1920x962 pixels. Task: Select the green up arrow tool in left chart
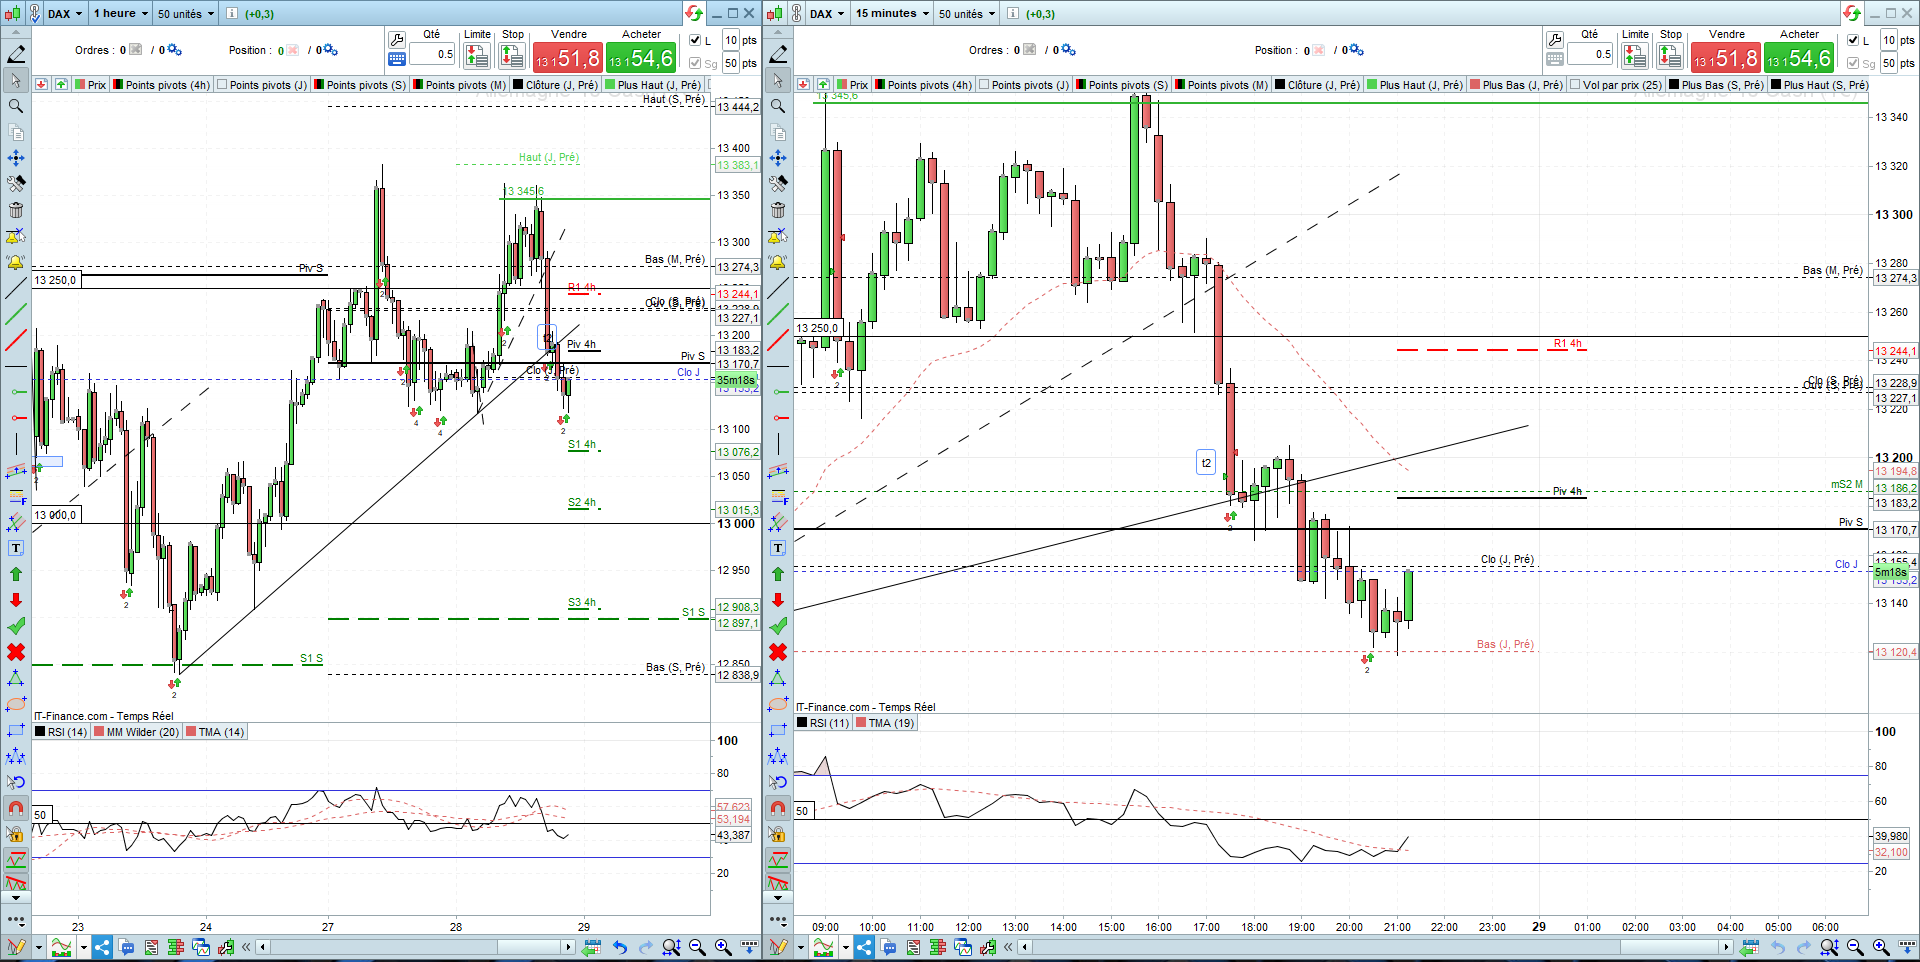pyautogui.click(x=16, y=574)
